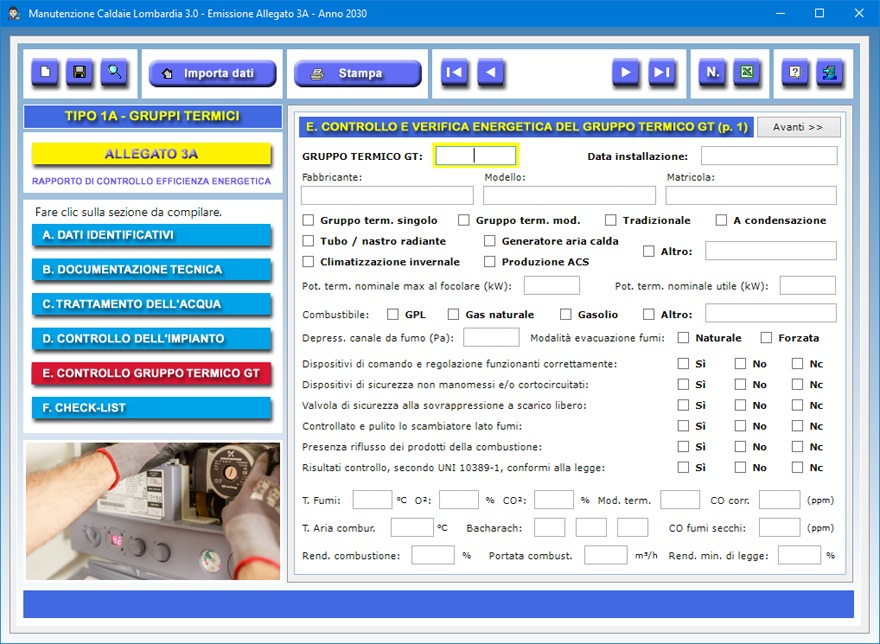
Task: Open section F. Check-List
Action: (152, 408)
